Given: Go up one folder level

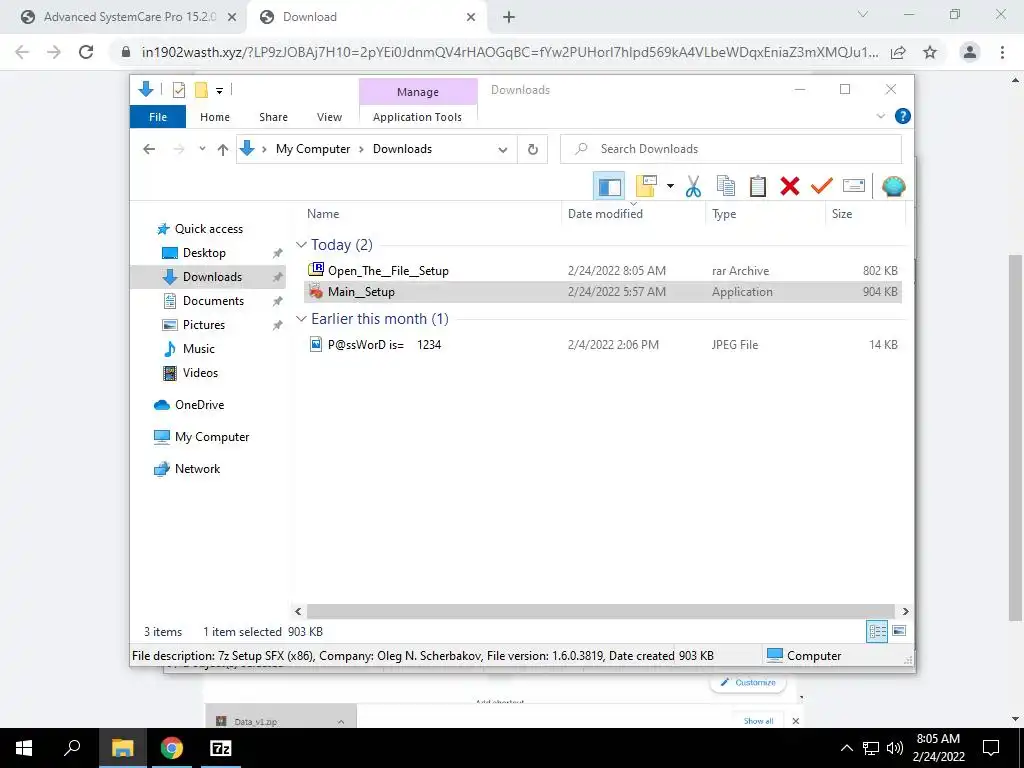Looking at the screenshot, I should coord(223,150).
